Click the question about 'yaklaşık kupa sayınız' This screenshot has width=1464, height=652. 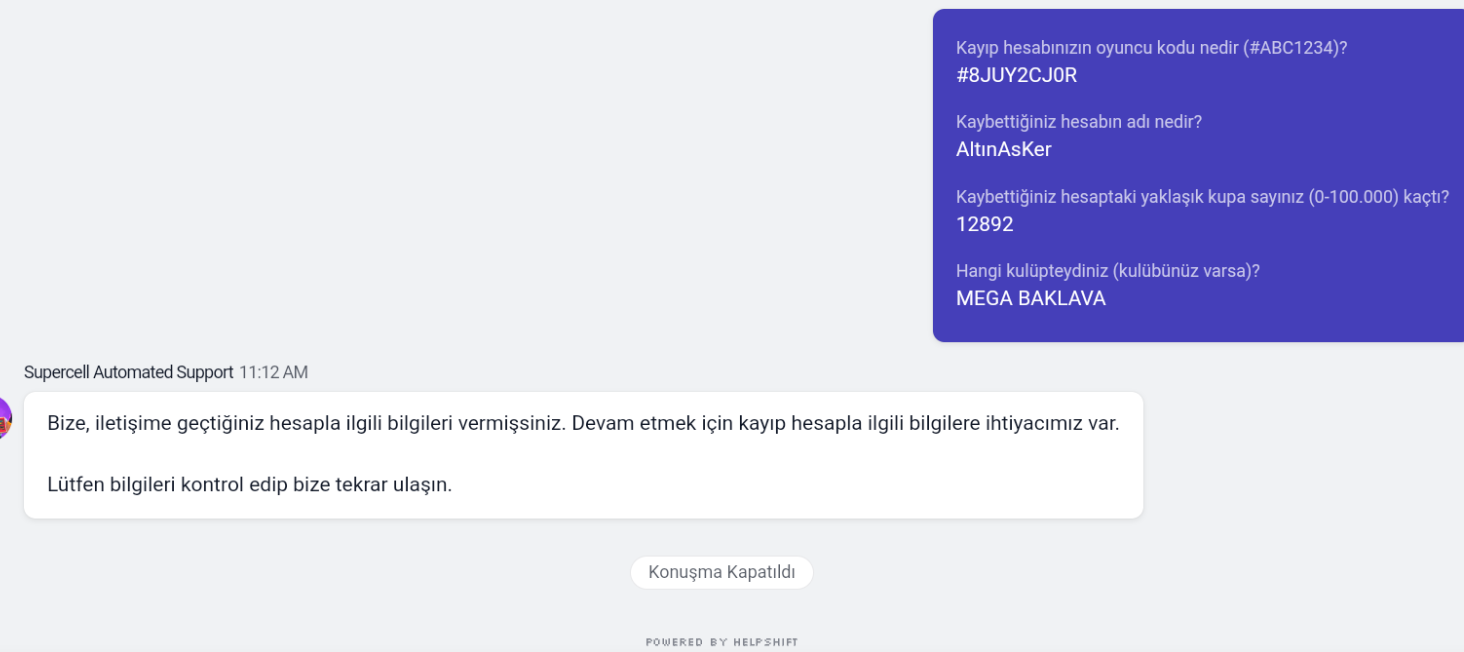coord(1202,197)
